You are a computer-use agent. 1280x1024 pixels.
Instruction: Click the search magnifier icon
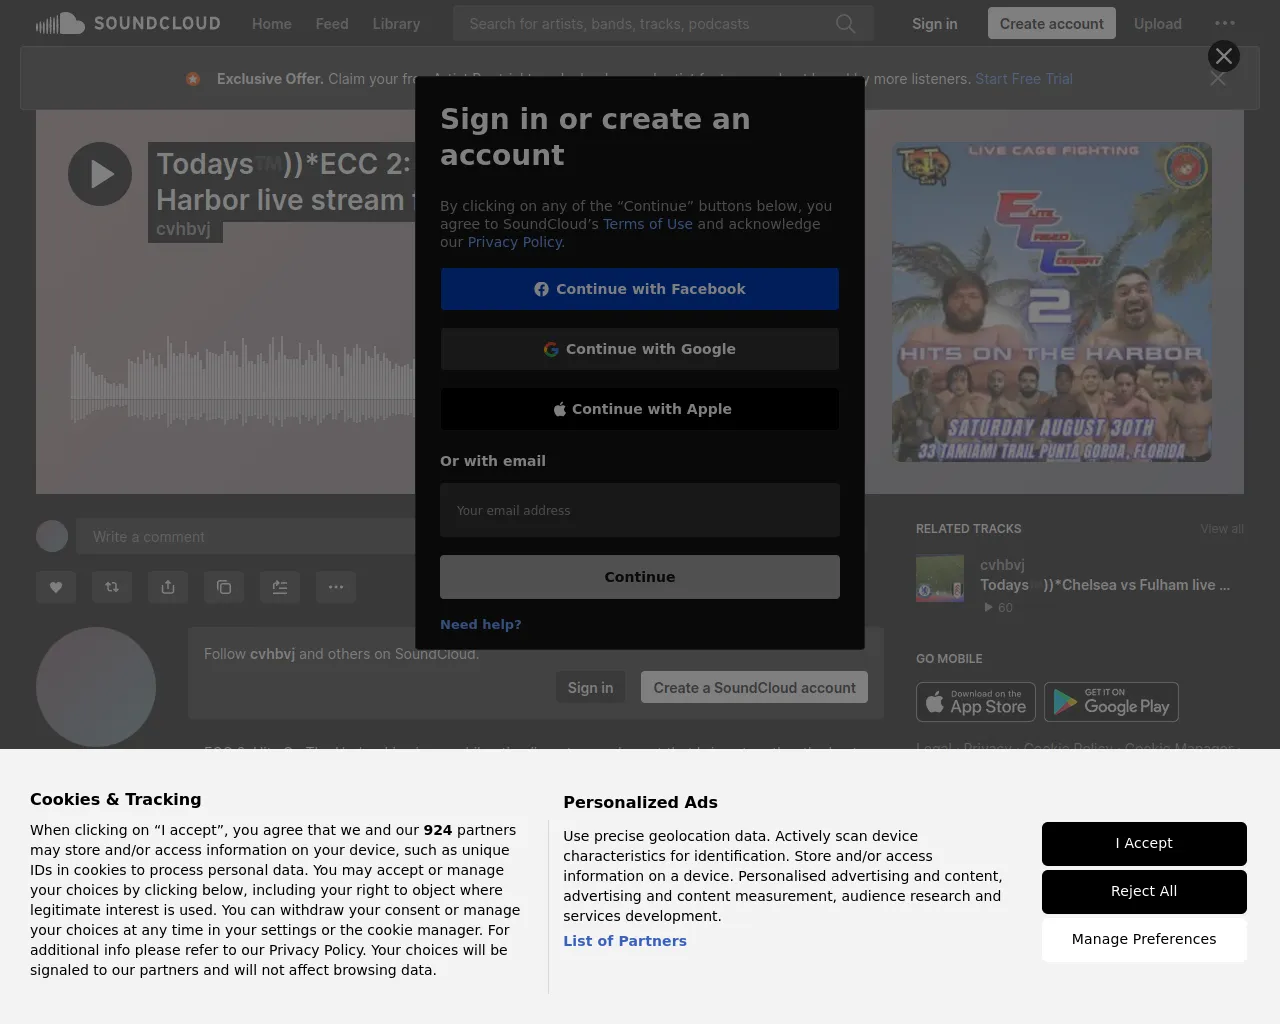[845, 24]
